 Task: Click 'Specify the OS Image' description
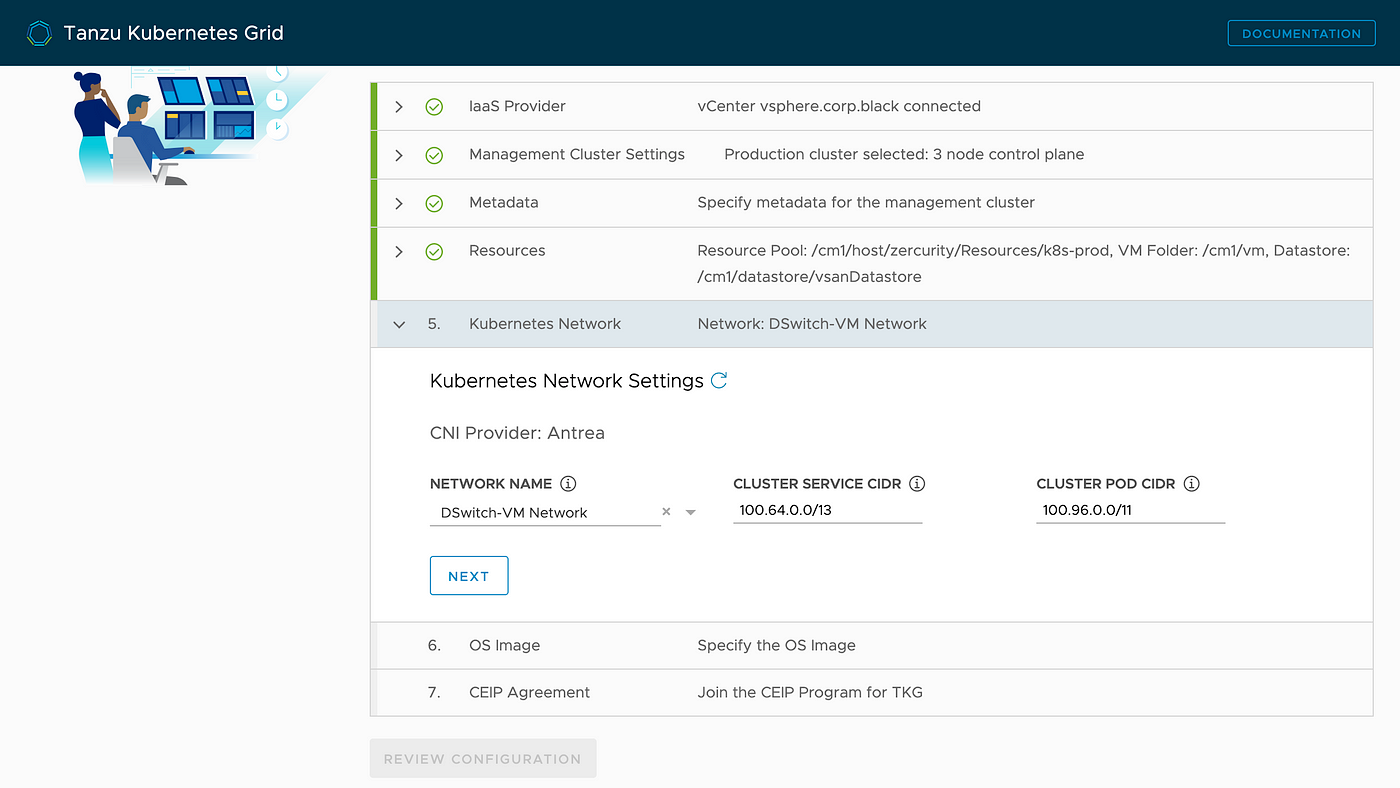pyautogui.click(x=776, y=645)
